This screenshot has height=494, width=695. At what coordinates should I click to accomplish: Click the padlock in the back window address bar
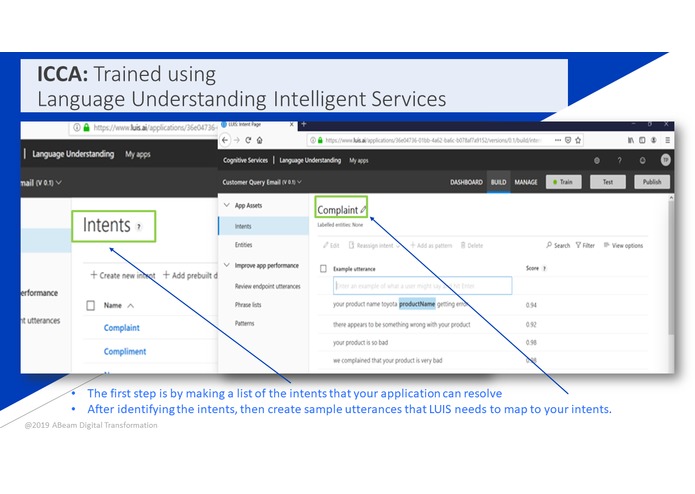click(x=87, y=128)
